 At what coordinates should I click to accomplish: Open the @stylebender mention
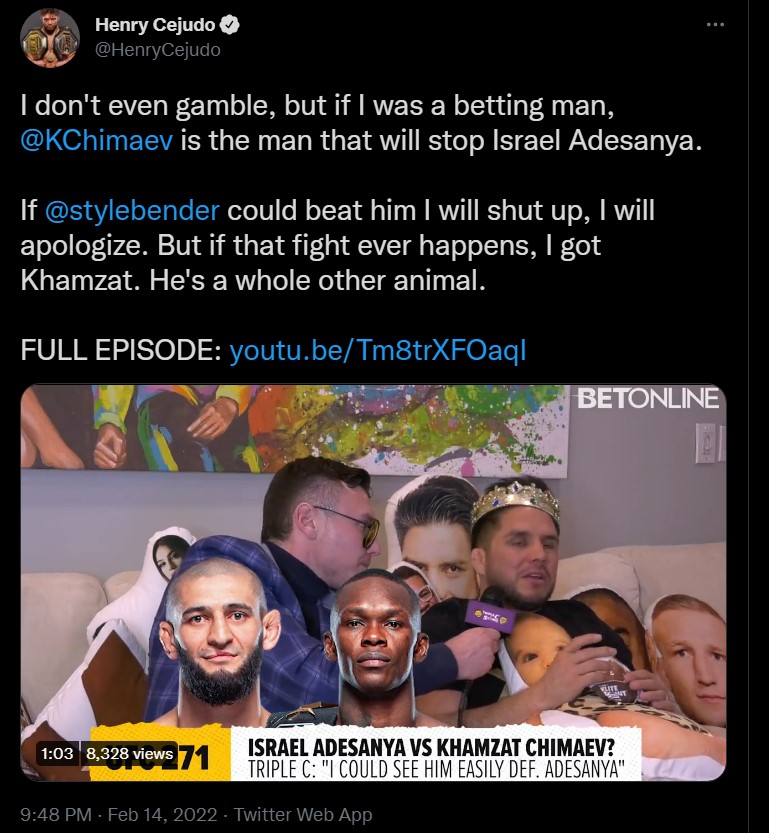pos(132,210)
